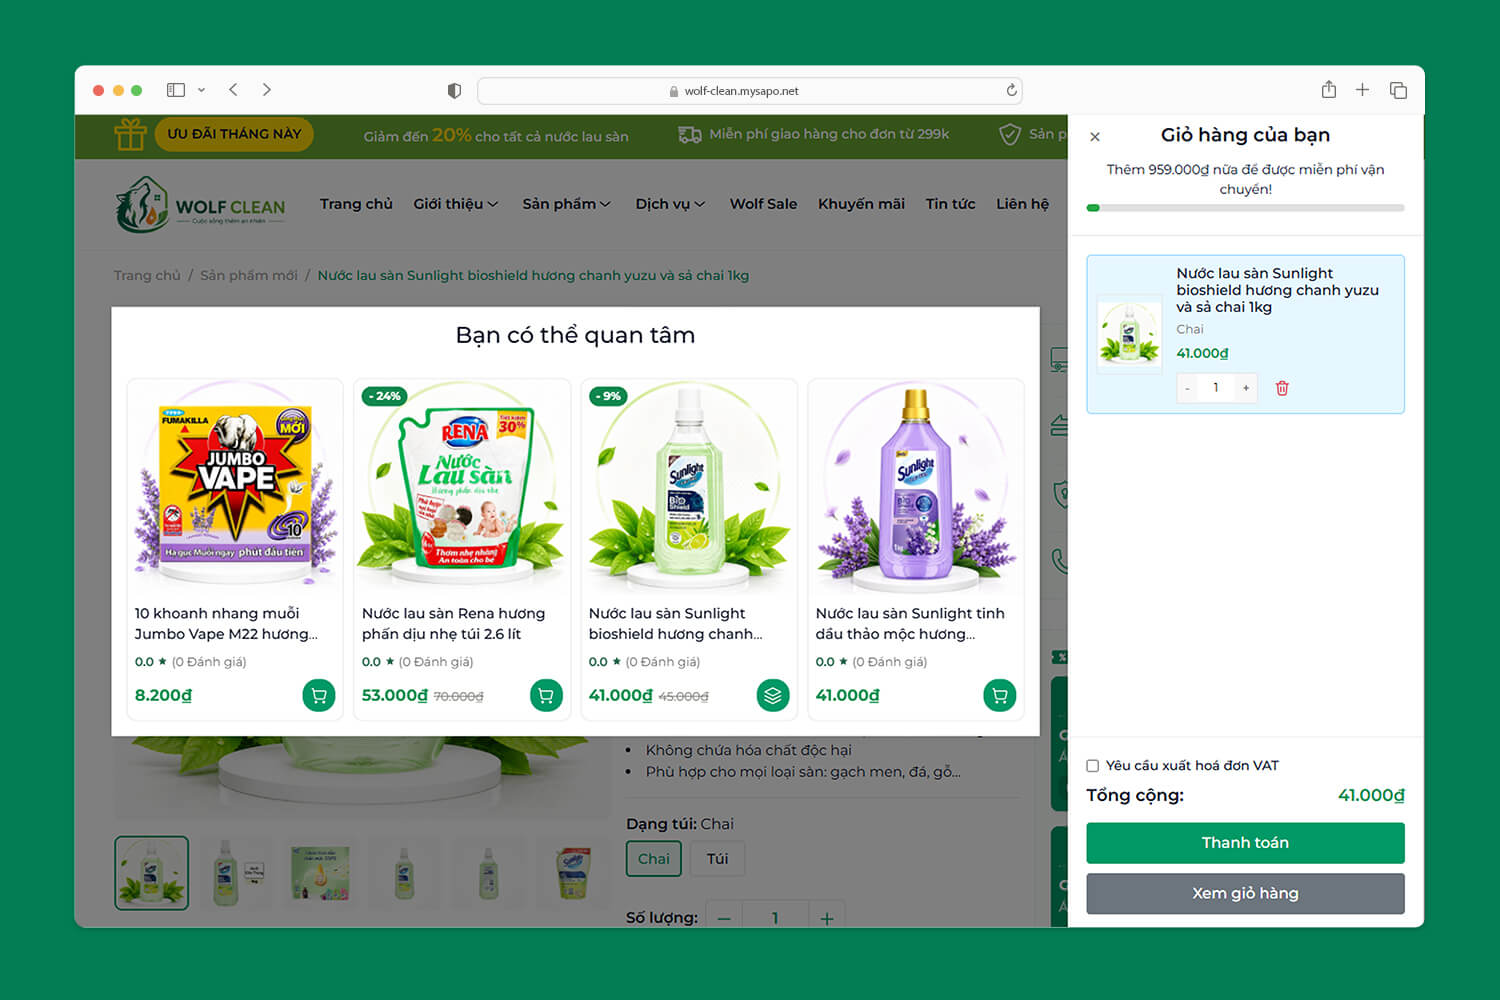Screen dimensions: 1500x1000
Task: Open the cart item's product title link
Action: [1277, 290]
